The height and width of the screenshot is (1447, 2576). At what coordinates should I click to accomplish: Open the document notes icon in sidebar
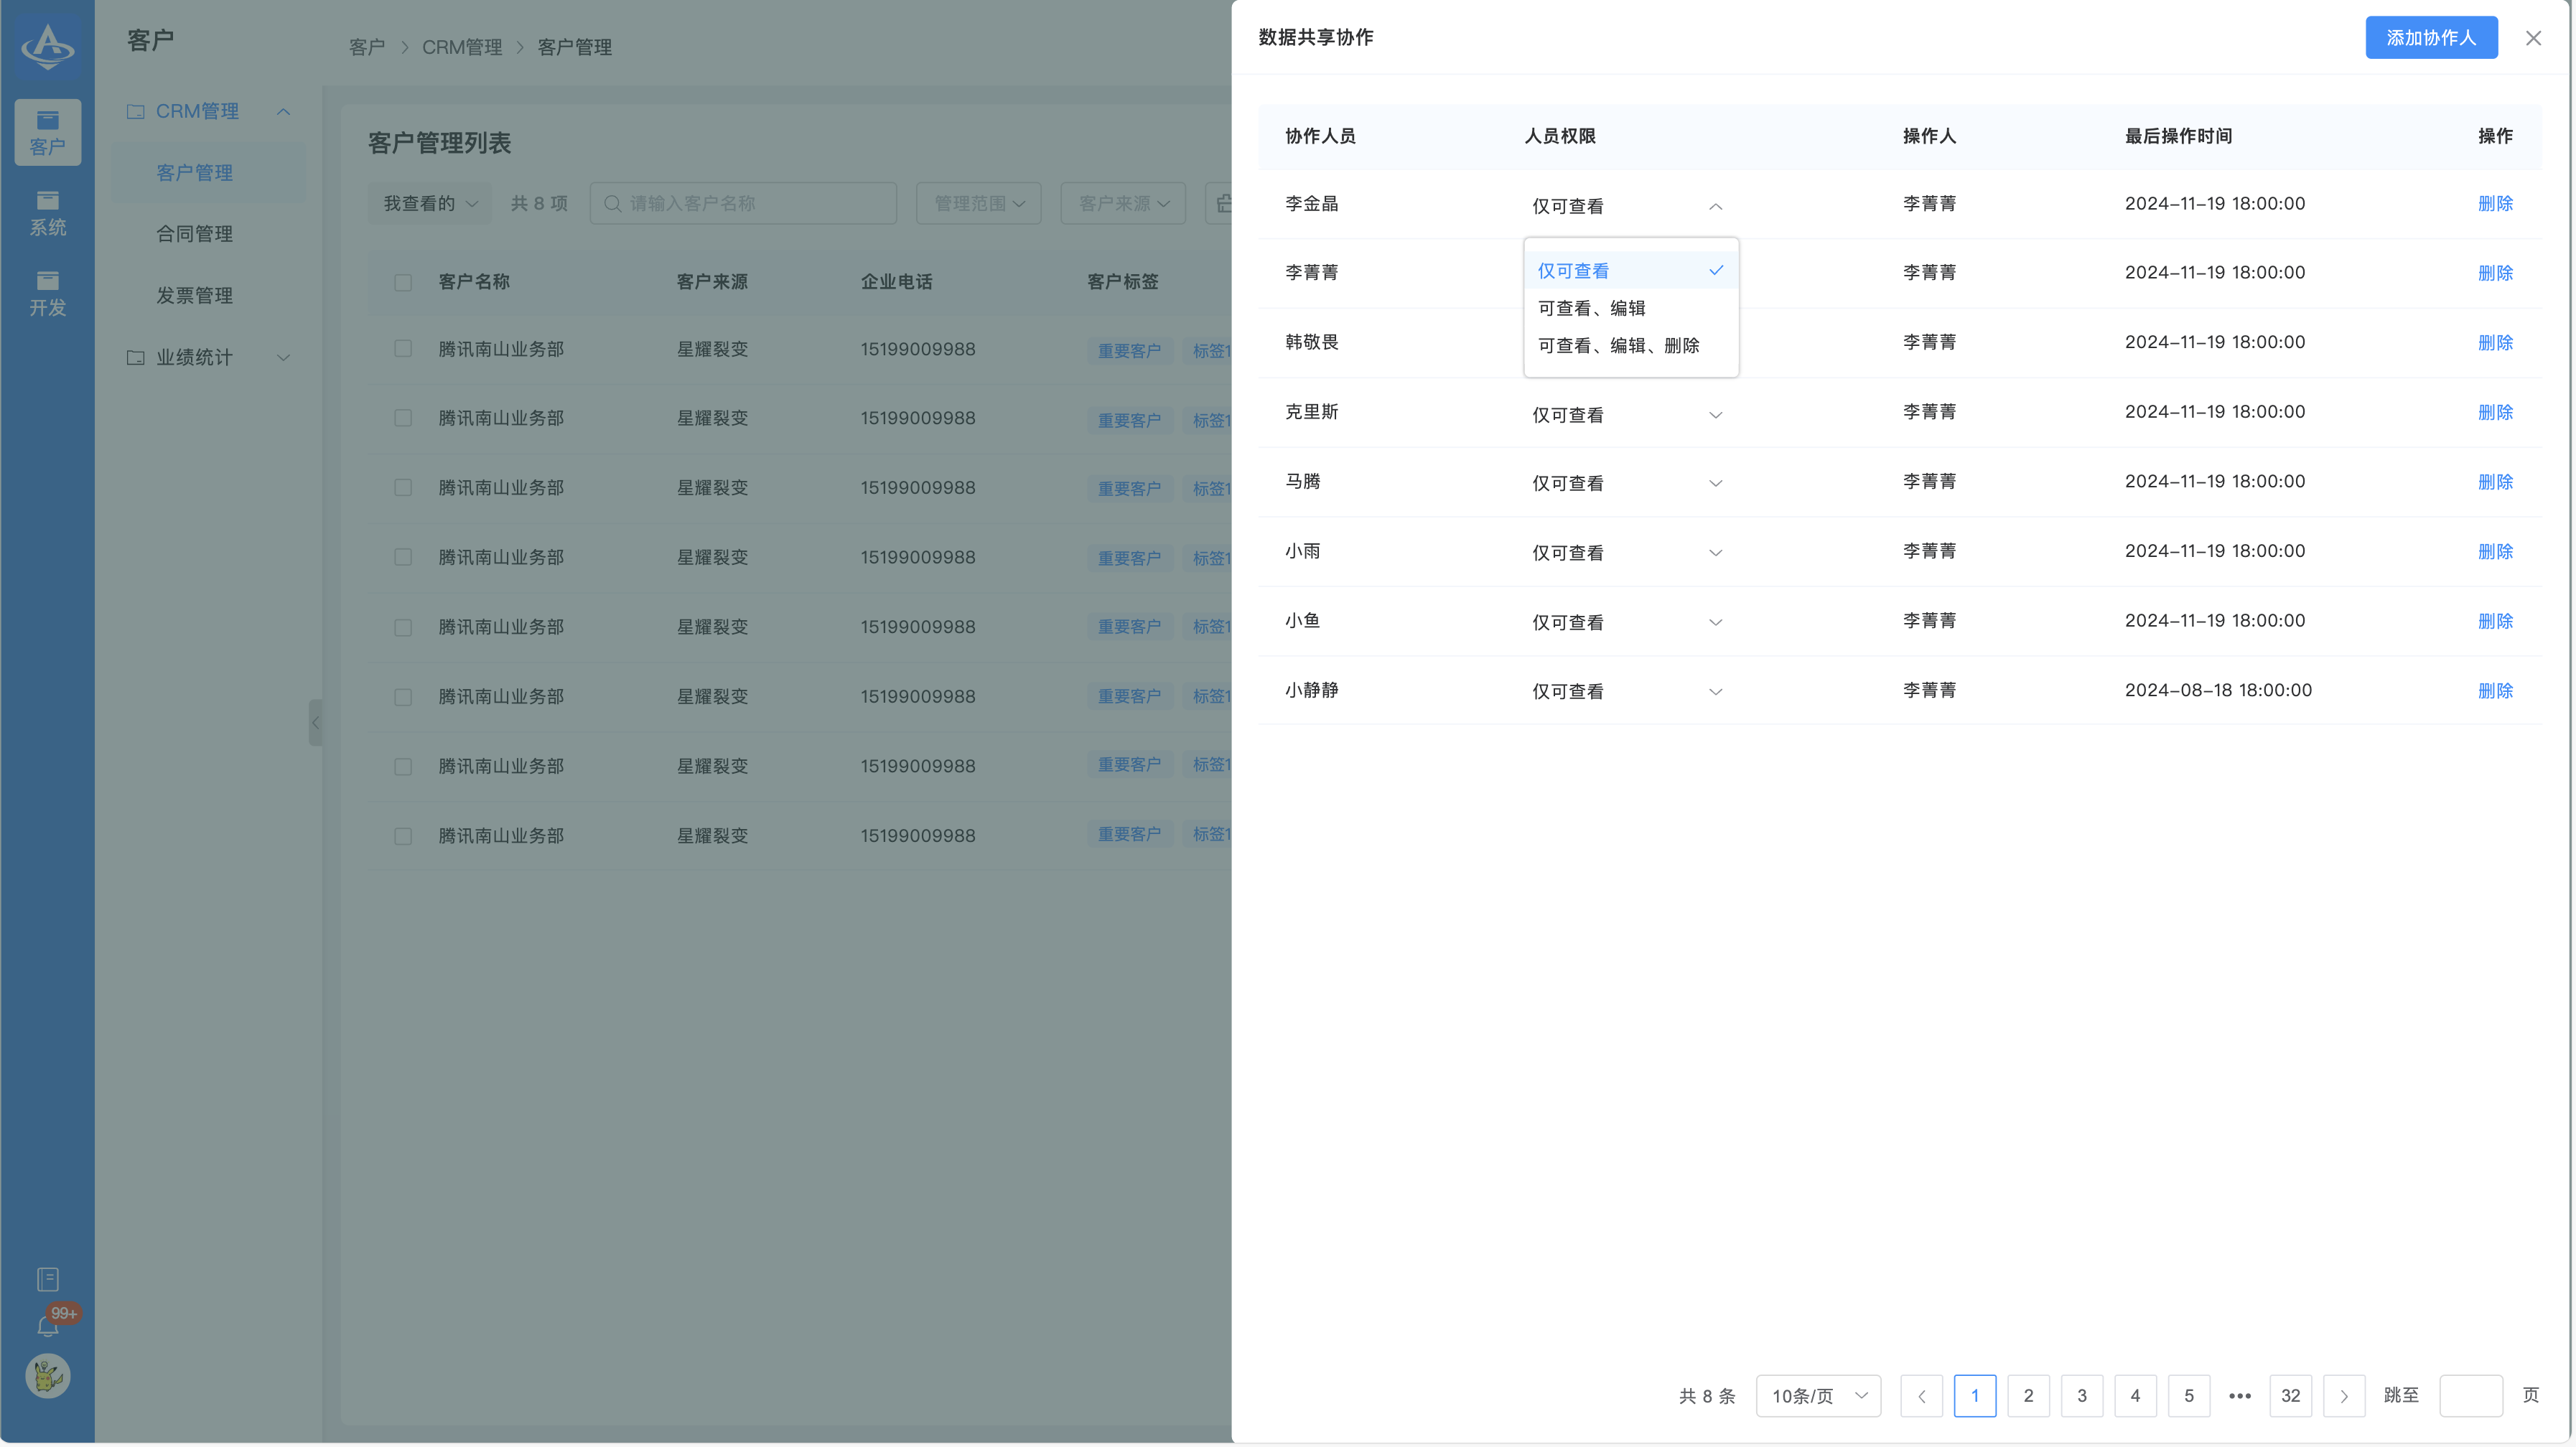tap(47, 1279)
